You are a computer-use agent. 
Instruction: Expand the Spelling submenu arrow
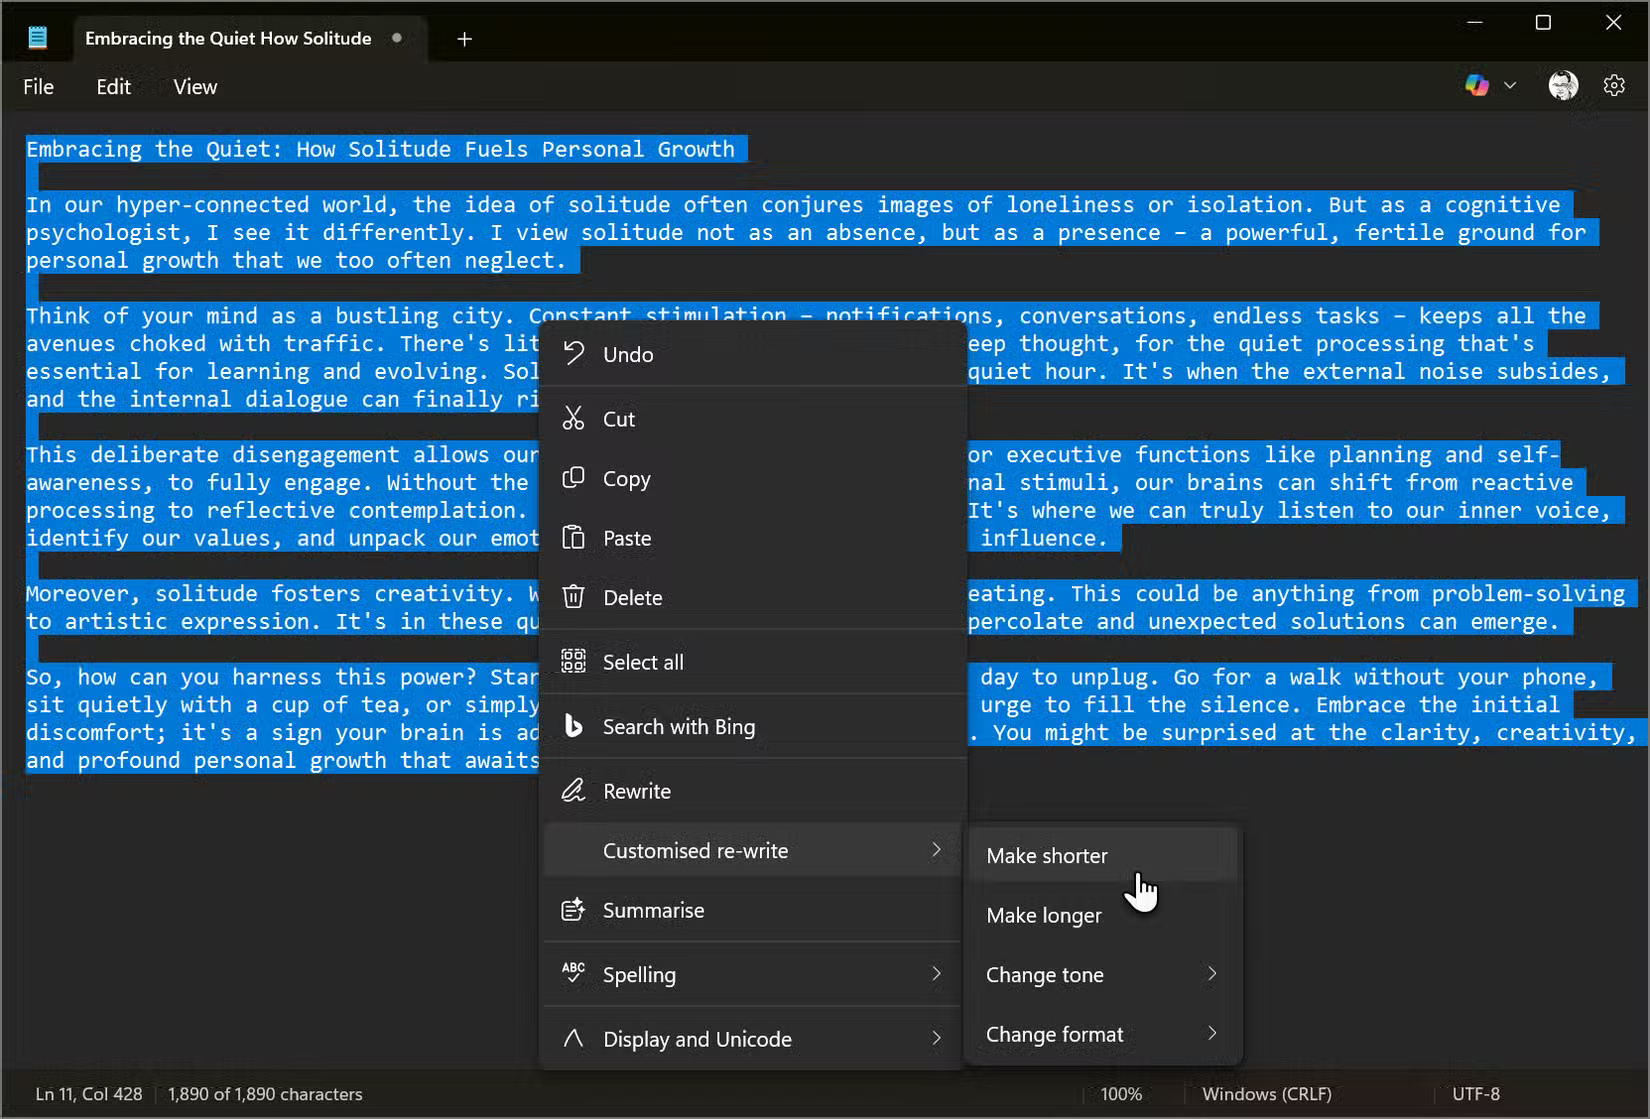point(936,974)
